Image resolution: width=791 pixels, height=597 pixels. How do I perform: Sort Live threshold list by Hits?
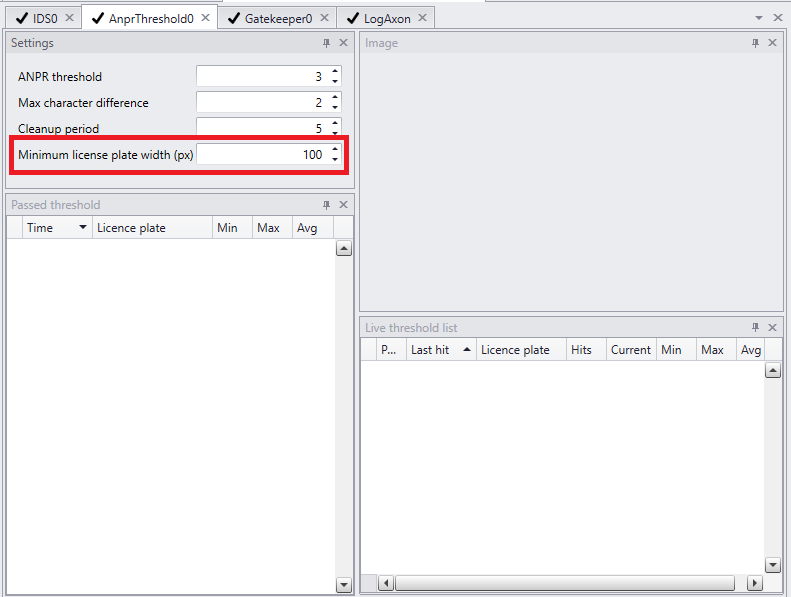click(586, 350)
